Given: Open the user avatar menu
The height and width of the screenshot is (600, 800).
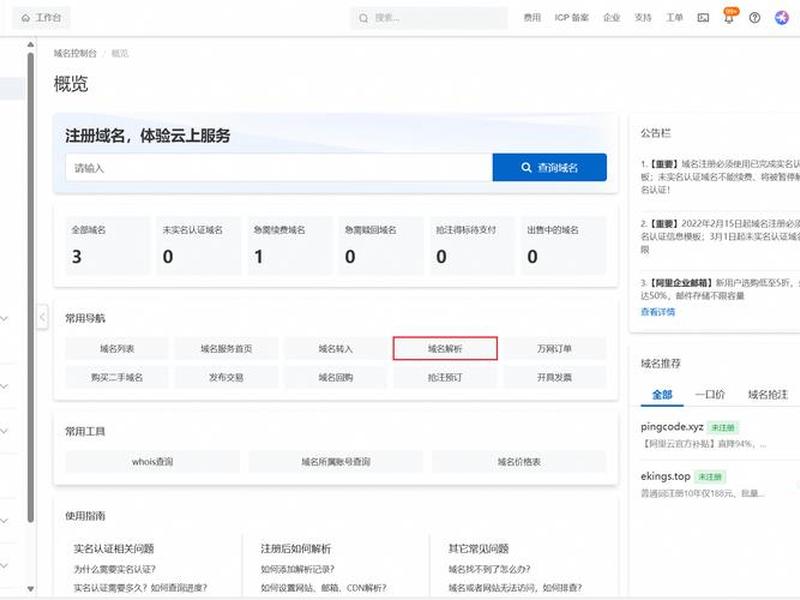Looking at the screenshot, I should [x=782, y=18].
